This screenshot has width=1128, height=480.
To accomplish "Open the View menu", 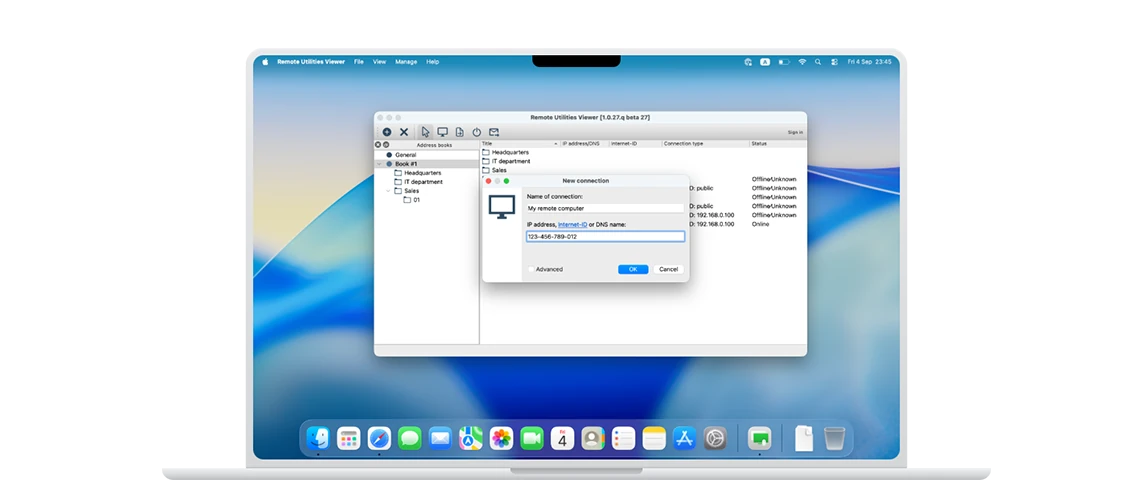I will pyautogui.click(x=379, y=62).
